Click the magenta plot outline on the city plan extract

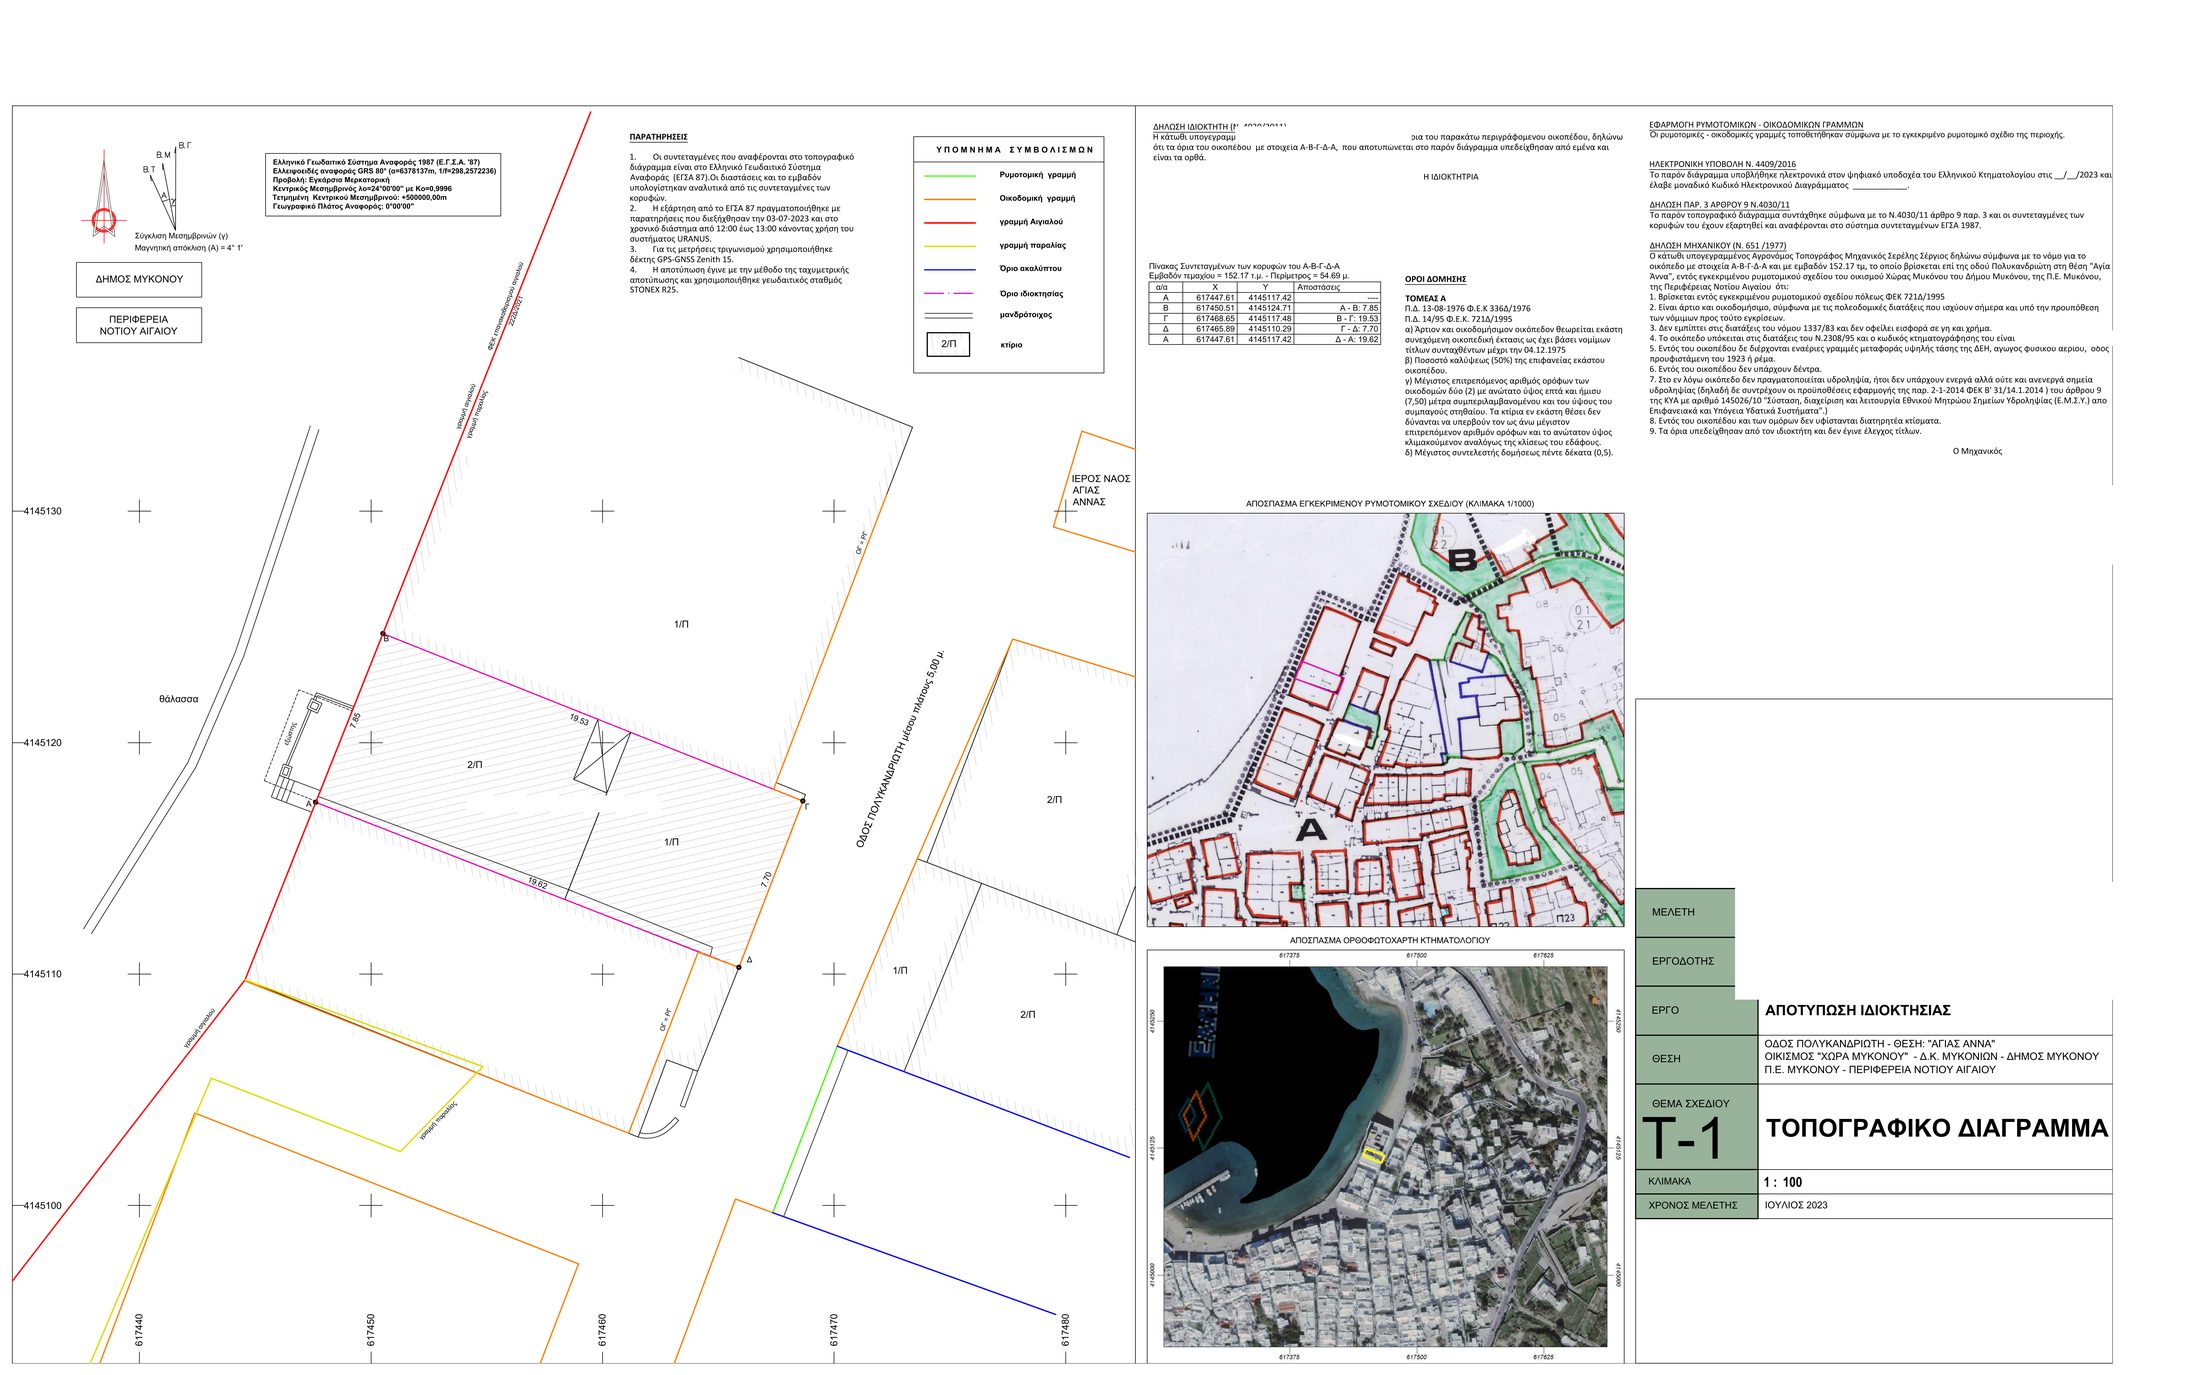(x=1319, y=676)
